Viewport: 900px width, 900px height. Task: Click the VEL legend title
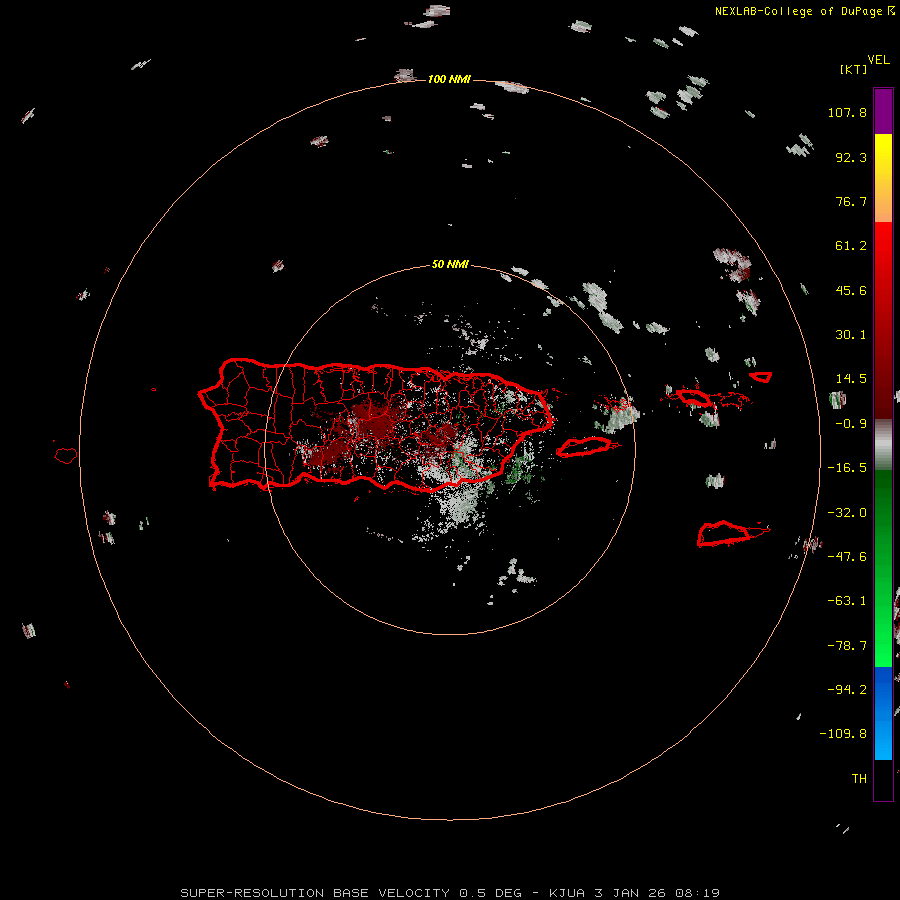(x=878, y=60)
